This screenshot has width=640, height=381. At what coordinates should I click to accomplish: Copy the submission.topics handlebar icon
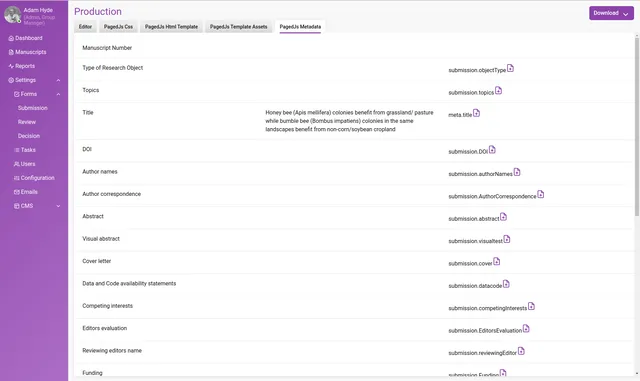coord(498,91)
